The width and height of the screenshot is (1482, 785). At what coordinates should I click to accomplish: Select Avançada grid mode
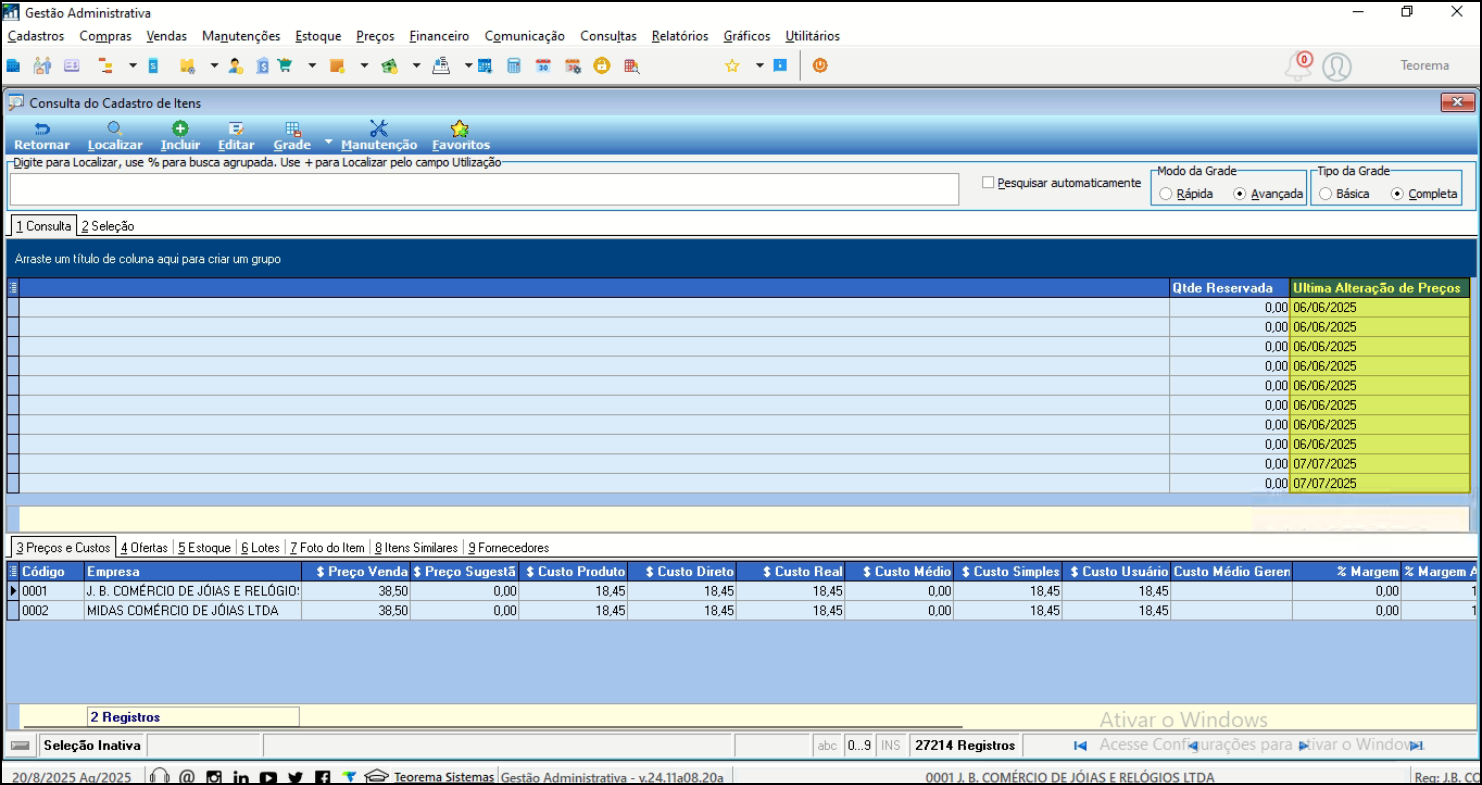(1240, 194)
